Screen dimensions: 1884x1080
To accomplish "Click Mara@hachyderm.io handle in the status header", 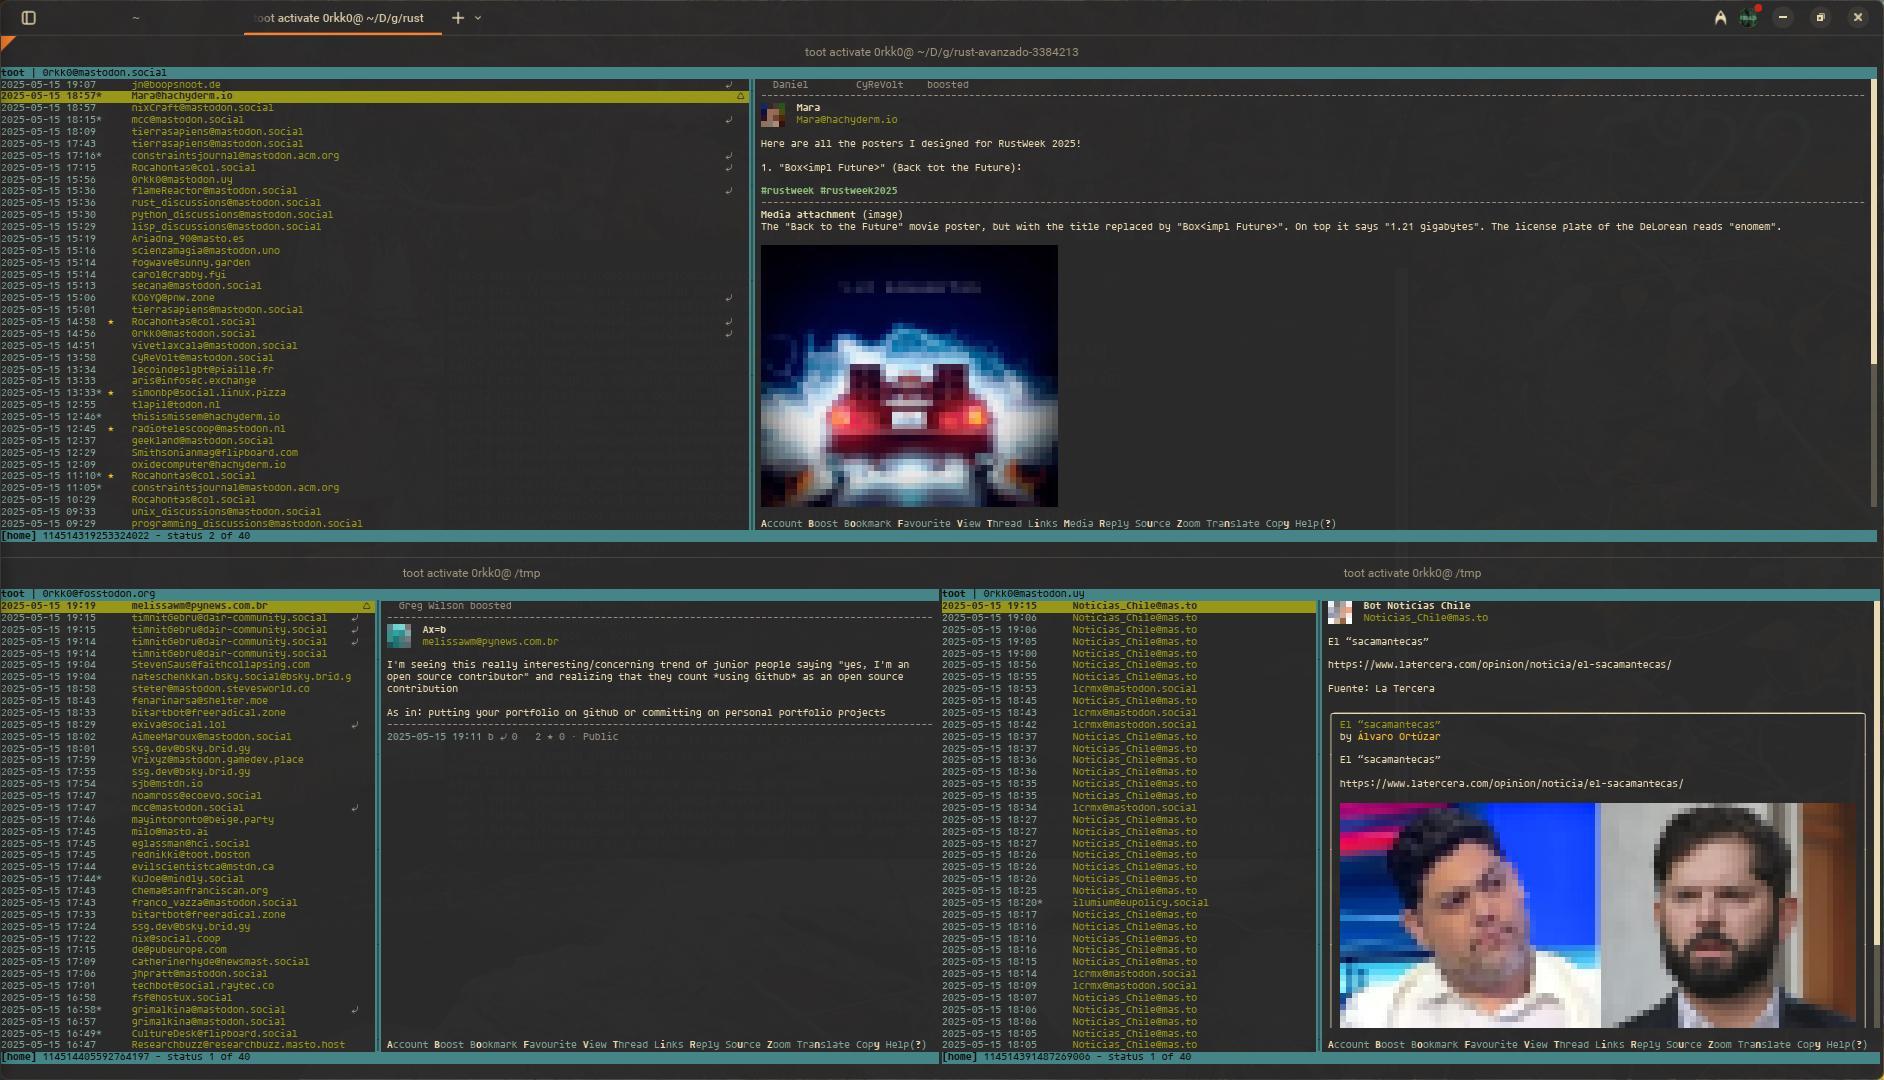I will point(846,120).
